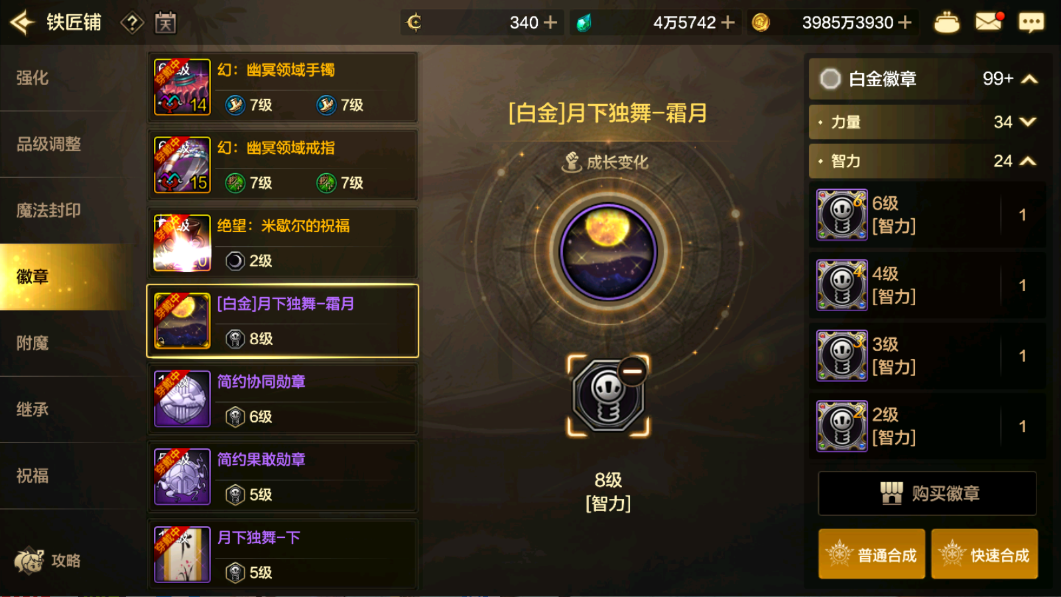1061x597 pixels.
Task: Tap the plus next to 4万5742 gems
Action: pyautogui.click(x=728, y=22)
